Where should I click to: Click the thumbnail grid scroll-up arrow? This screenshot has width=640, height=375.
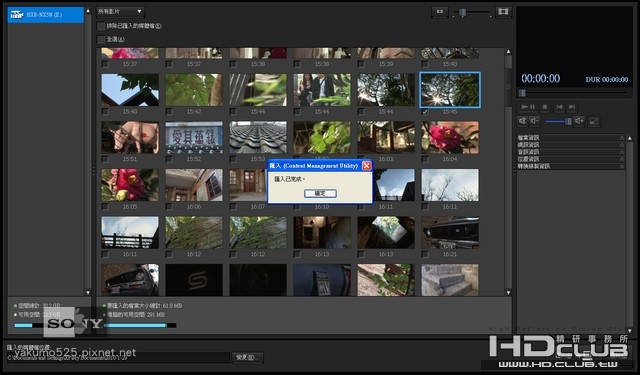[x=508, y=52]
